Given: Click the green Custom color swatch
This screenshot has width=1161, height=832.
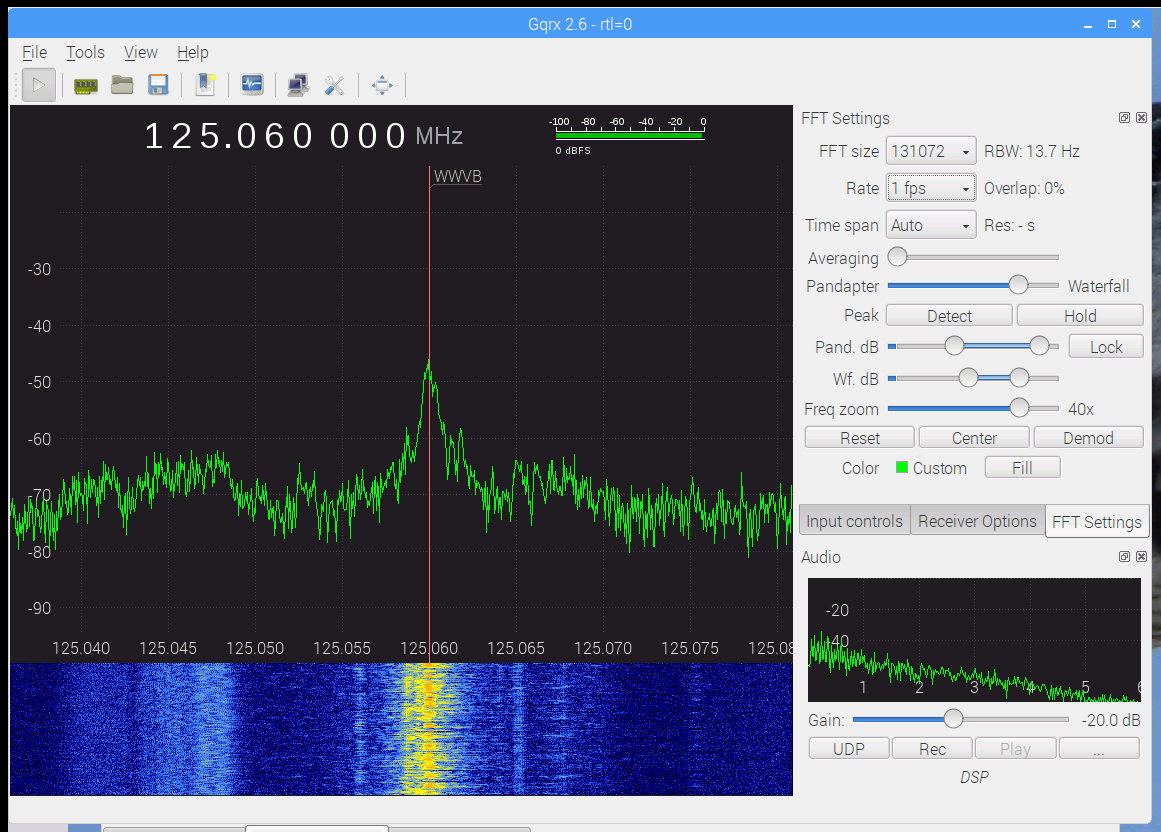Looking at the screenshot, I should [x=902, y=467].
